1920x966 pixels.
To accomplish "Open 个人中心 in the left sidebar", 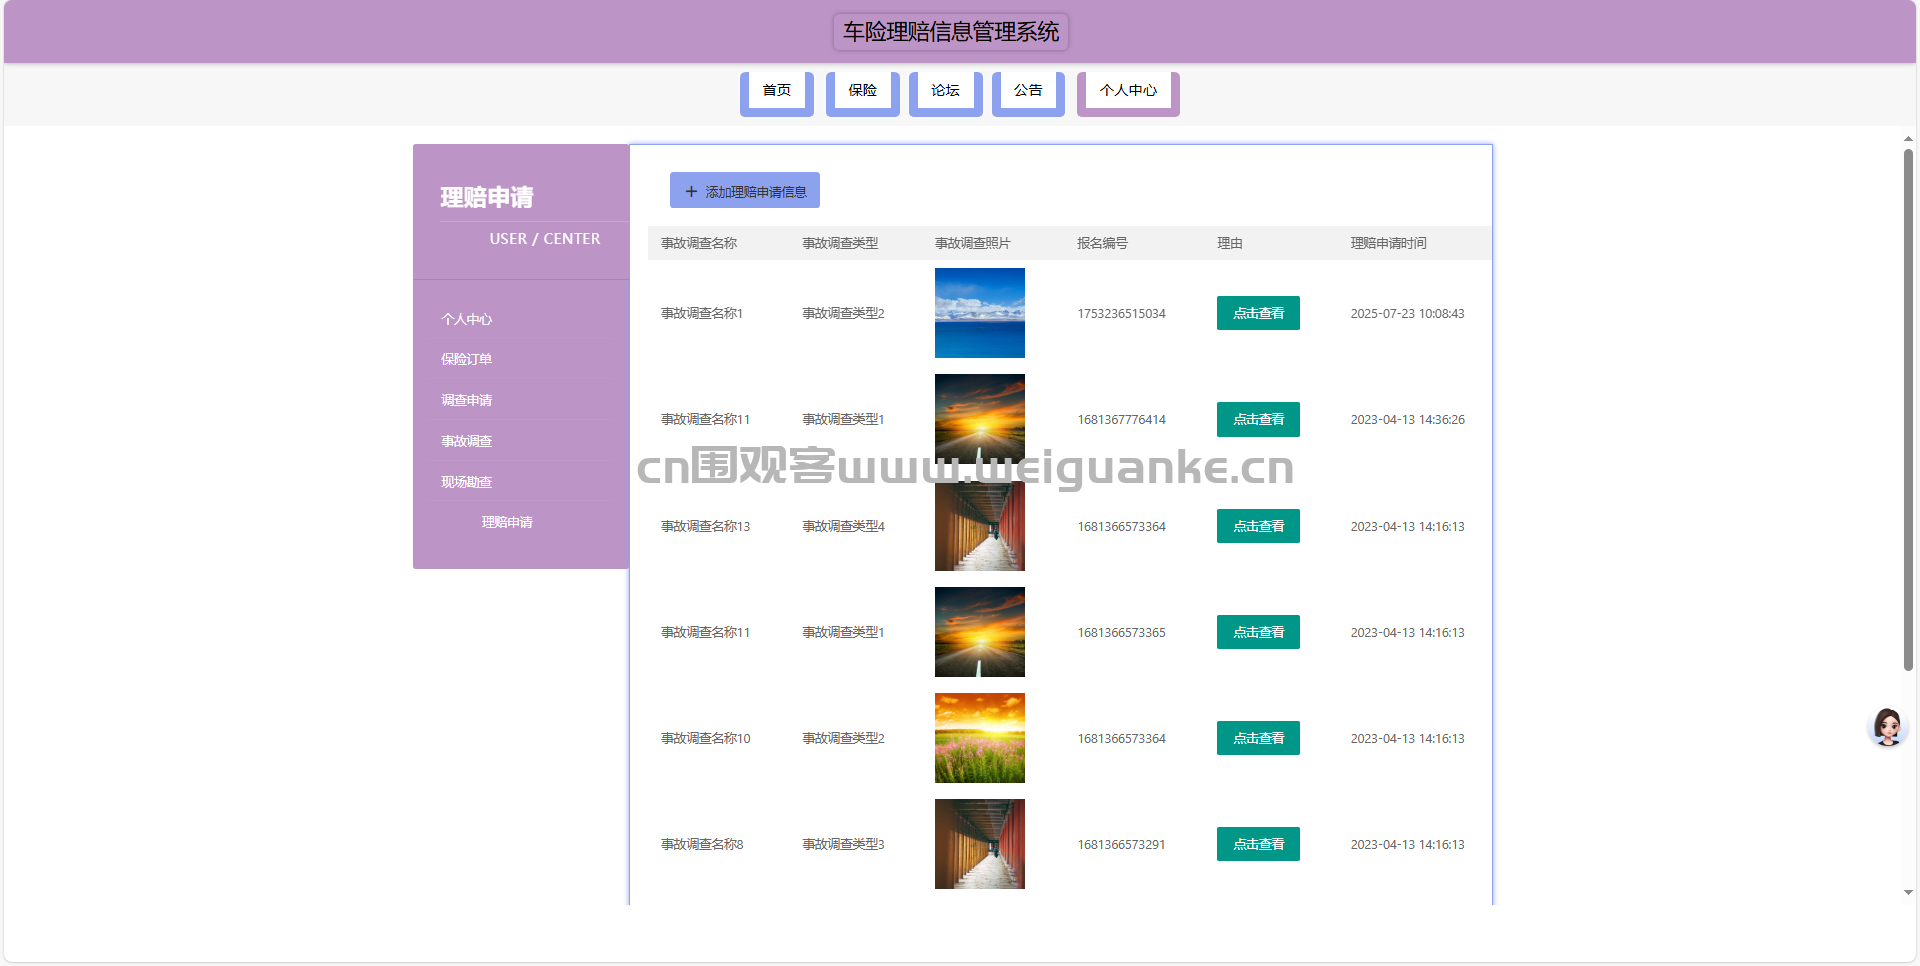I will click(x=467, y=319).
